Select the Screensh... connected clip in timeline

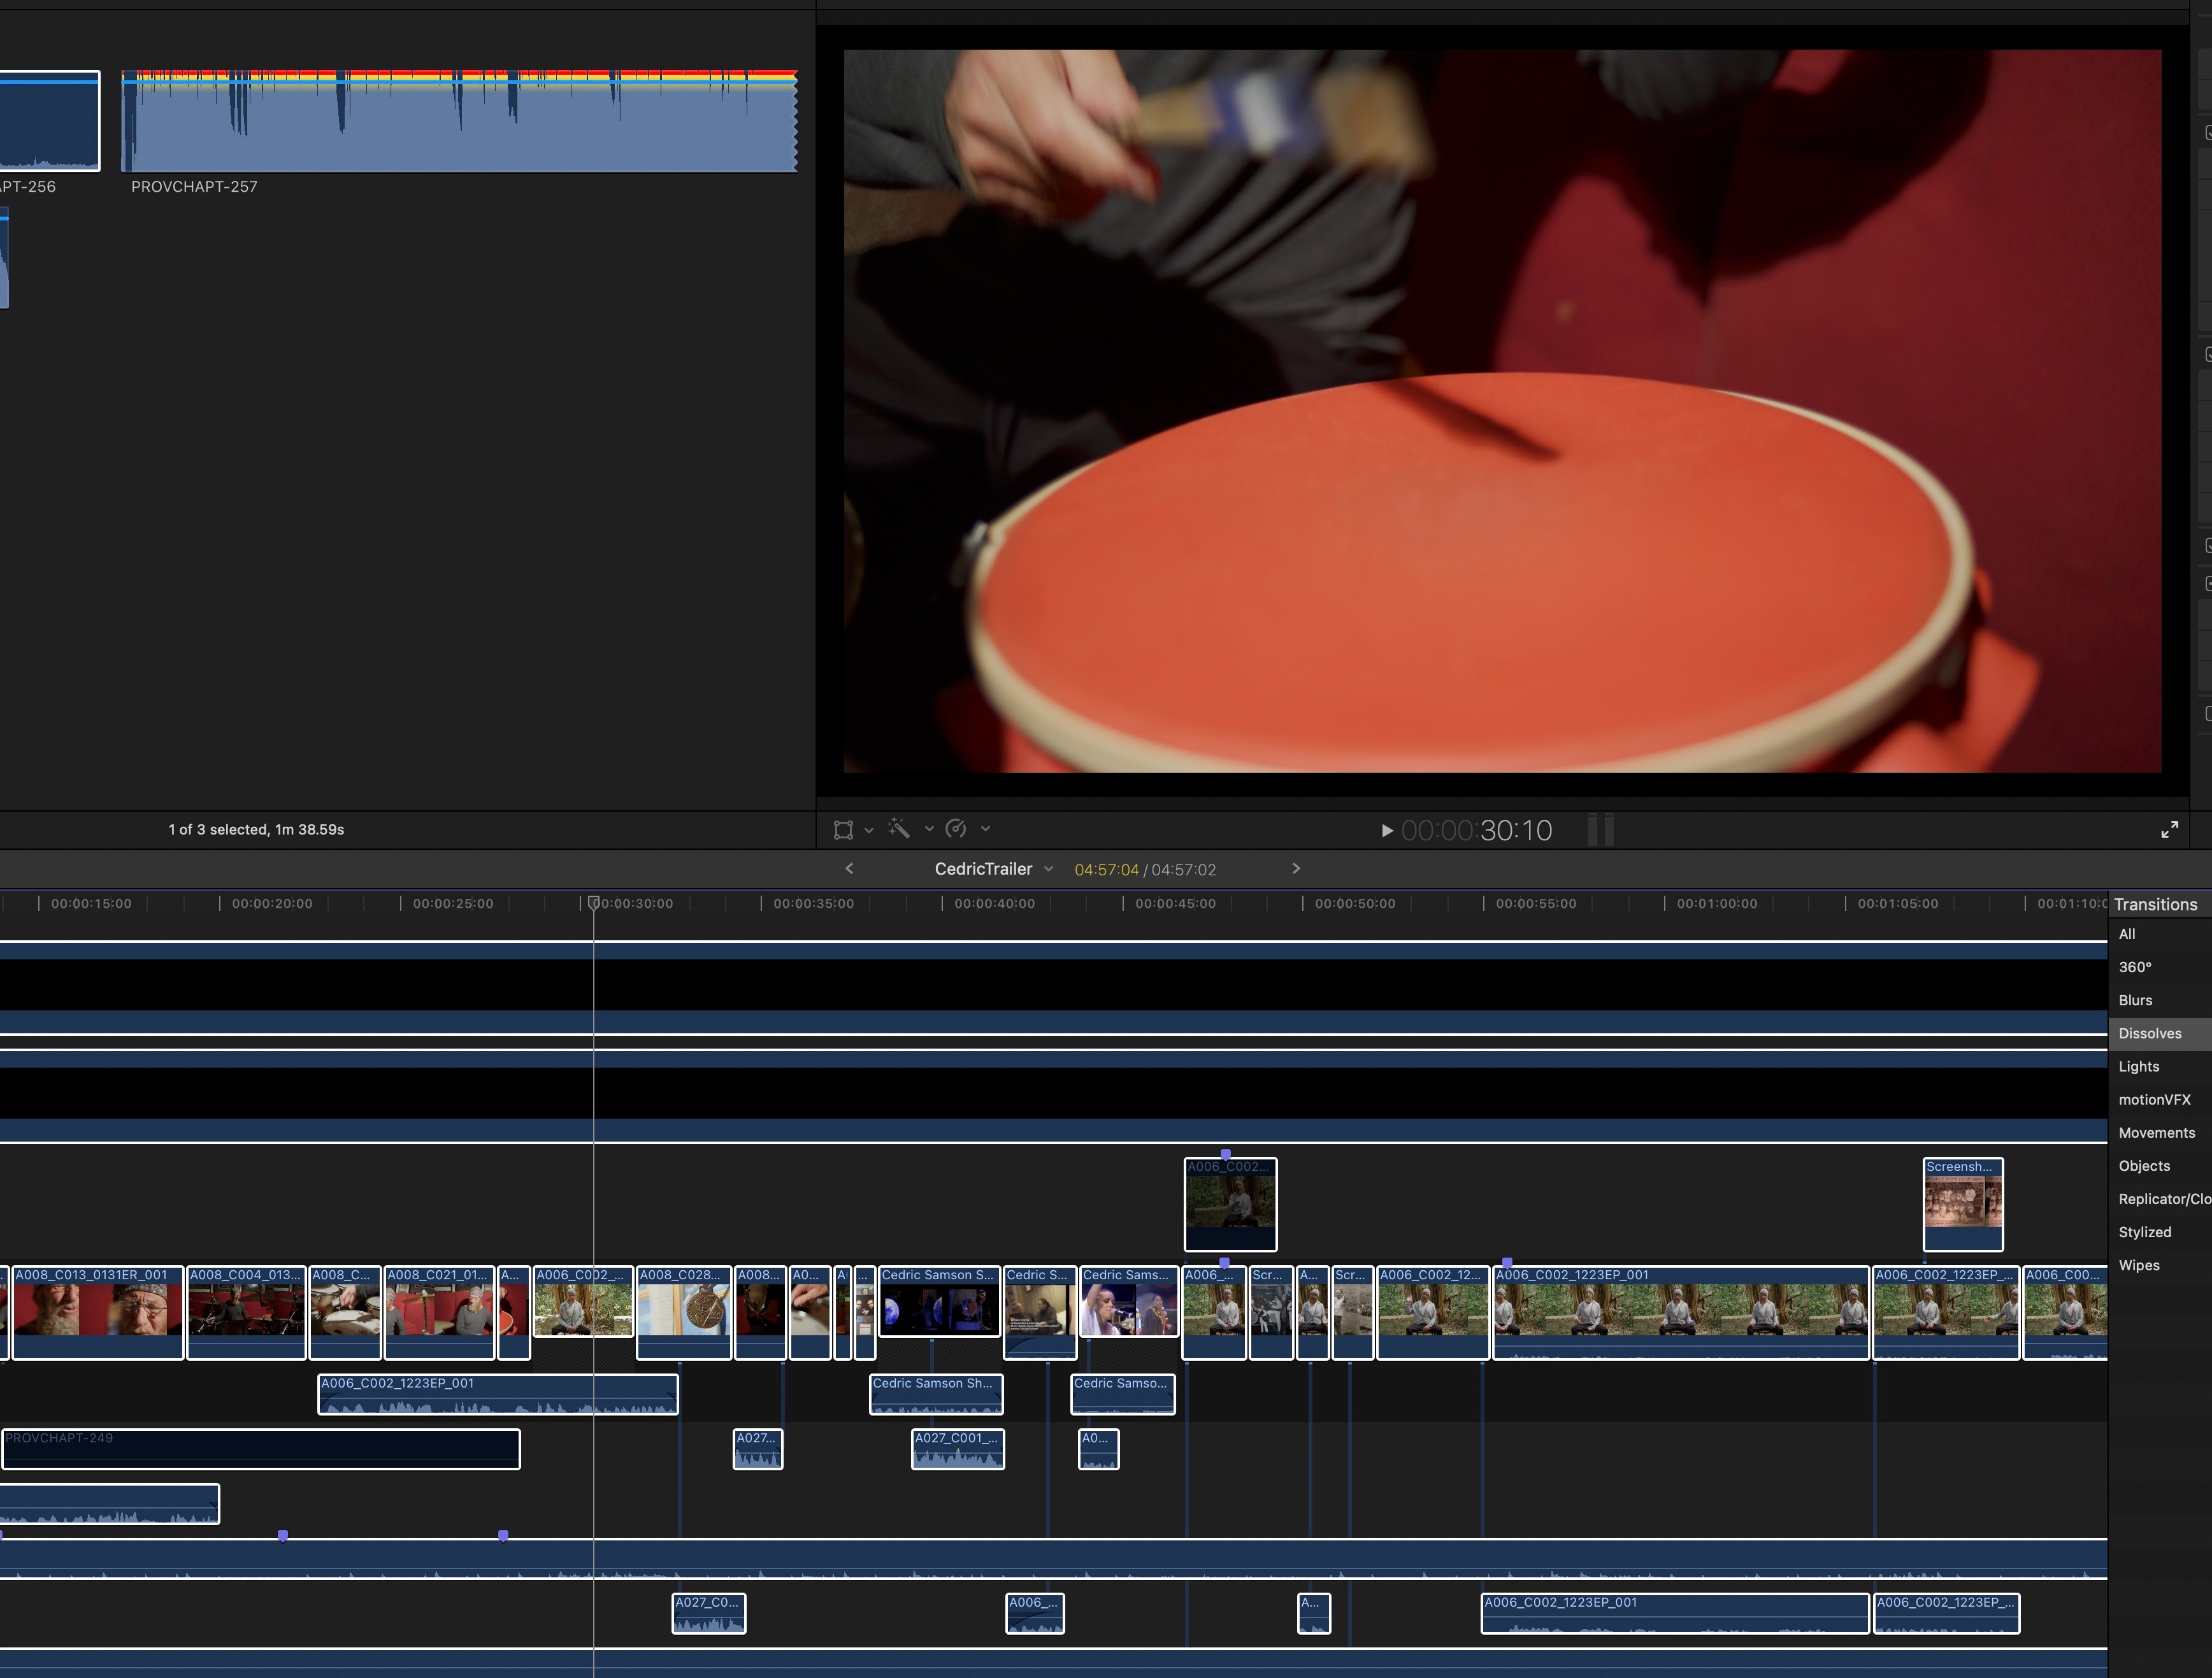point(1962,1204)
